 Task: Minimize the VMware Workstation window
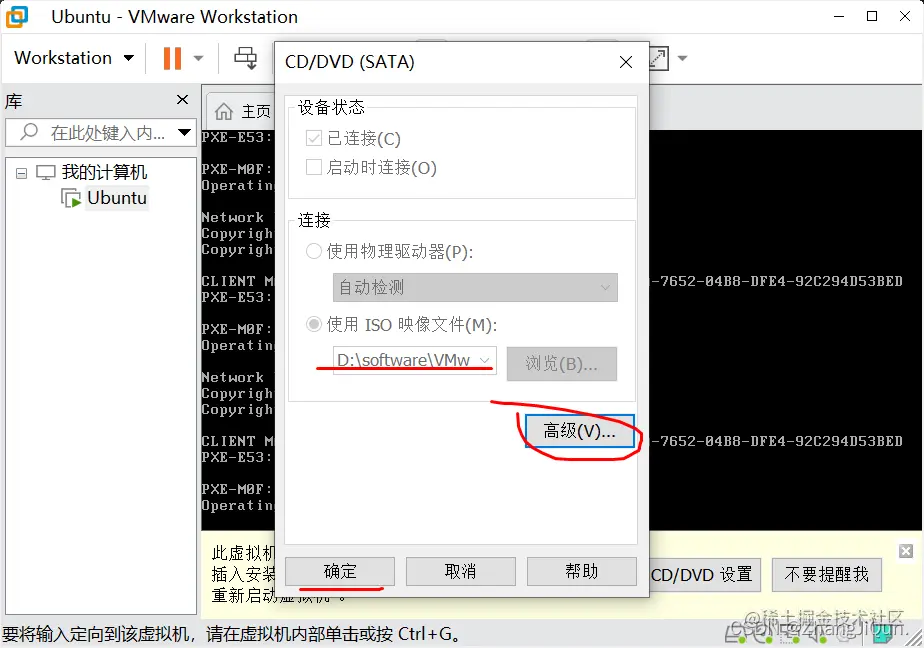point(839,16)
